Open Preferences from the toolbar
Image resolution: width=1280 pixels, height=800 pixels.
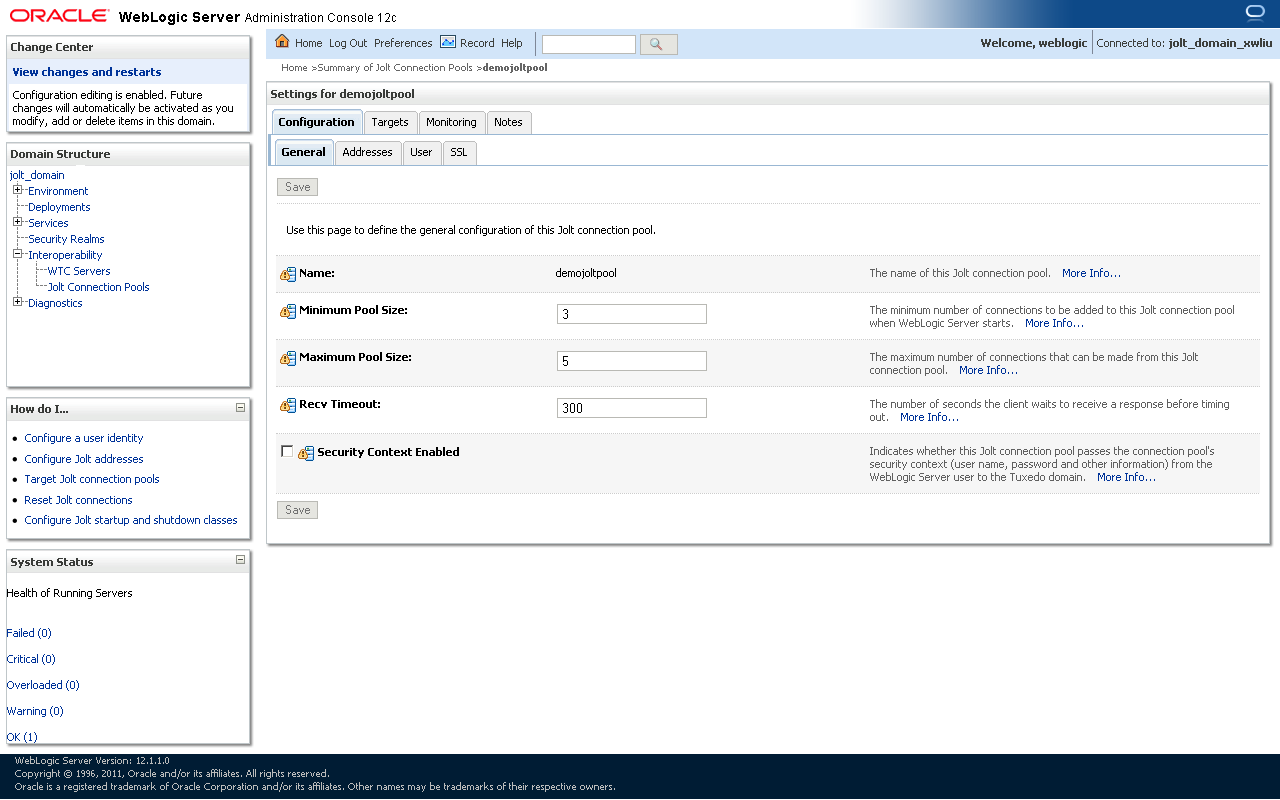403,43
